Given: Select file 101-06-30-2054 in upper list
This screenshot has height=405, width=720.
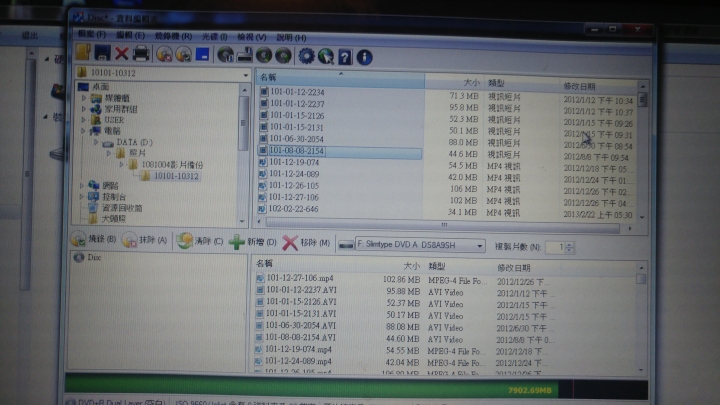Looking at the screenshot, I should [297, 139].
